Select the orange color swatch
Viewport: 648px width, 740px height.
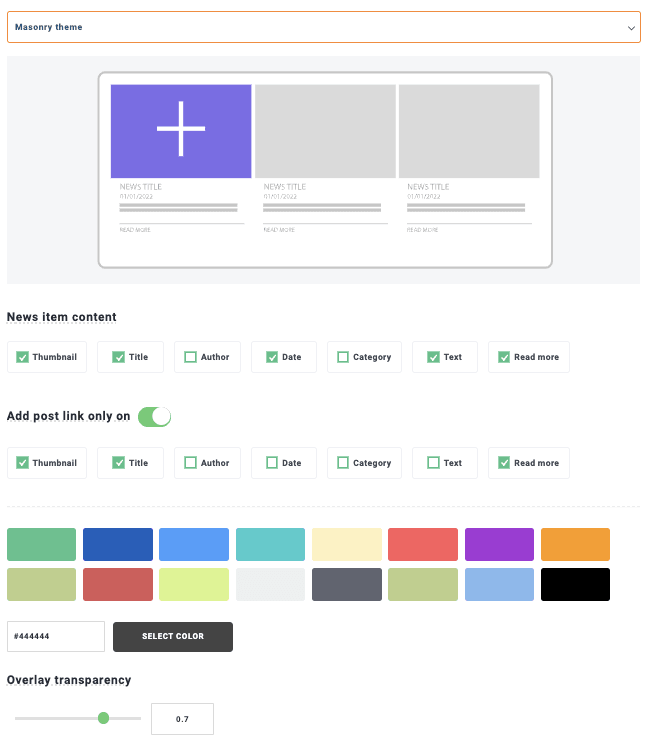tap(575, 544)
